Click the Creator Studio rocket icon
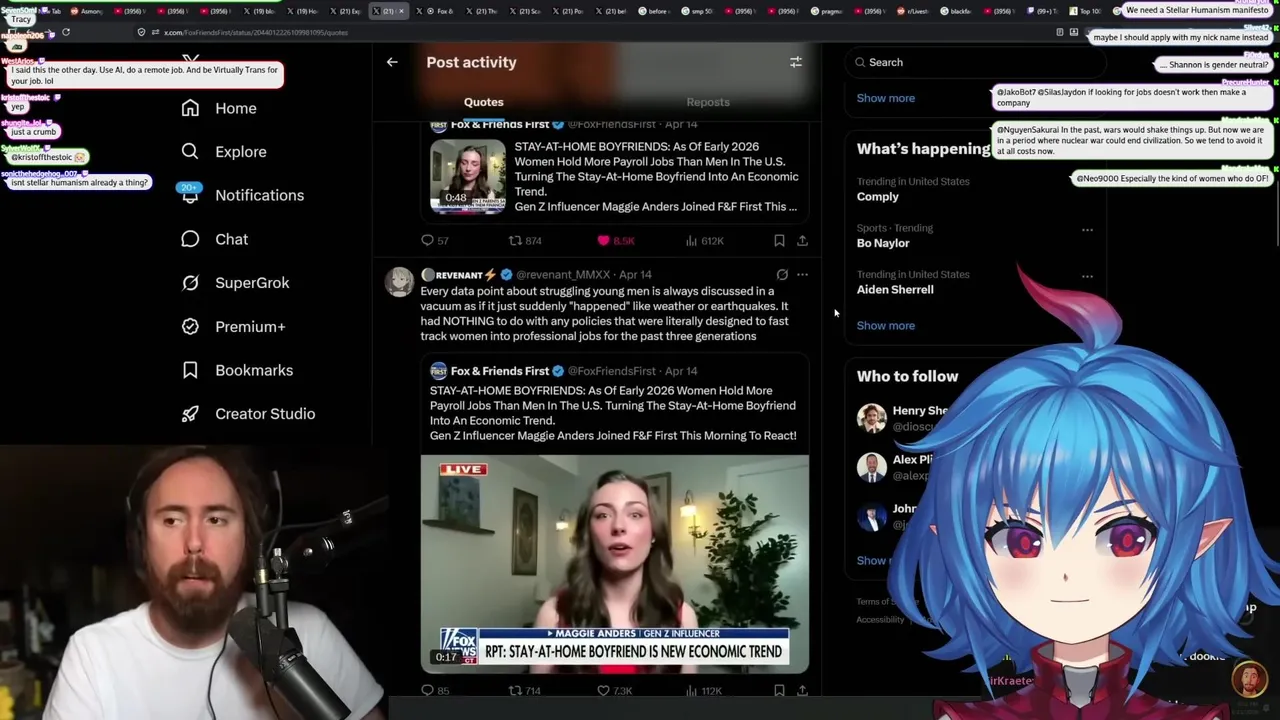This screenshot has width=1280, height=720. pos(190,414)
